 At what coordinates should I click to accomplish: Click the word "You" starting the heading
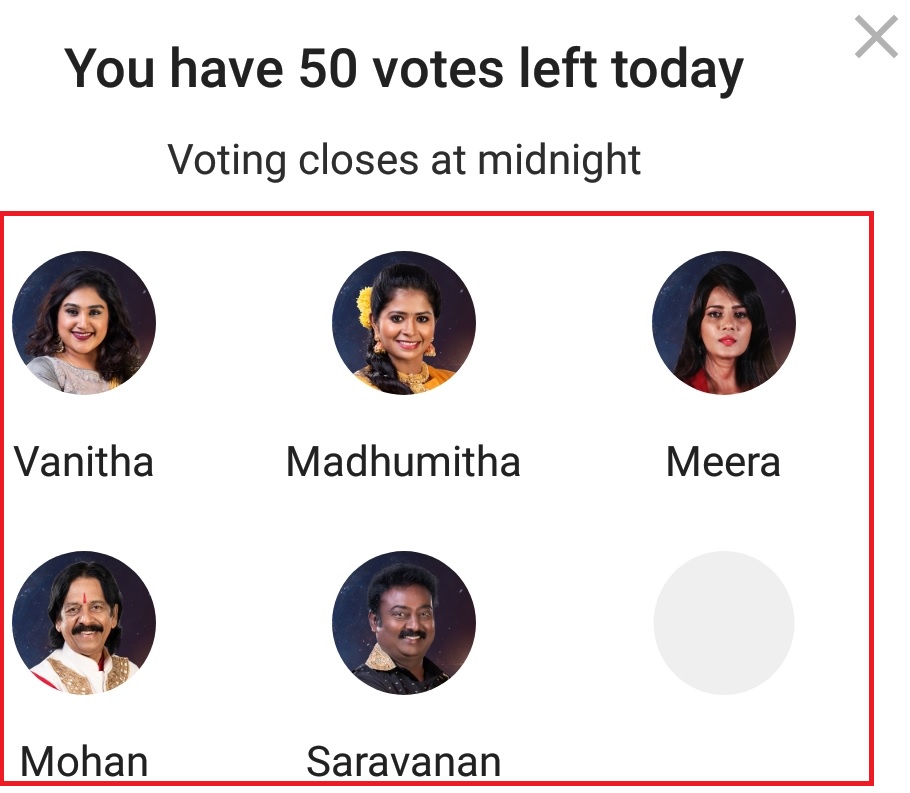[102, 68]
